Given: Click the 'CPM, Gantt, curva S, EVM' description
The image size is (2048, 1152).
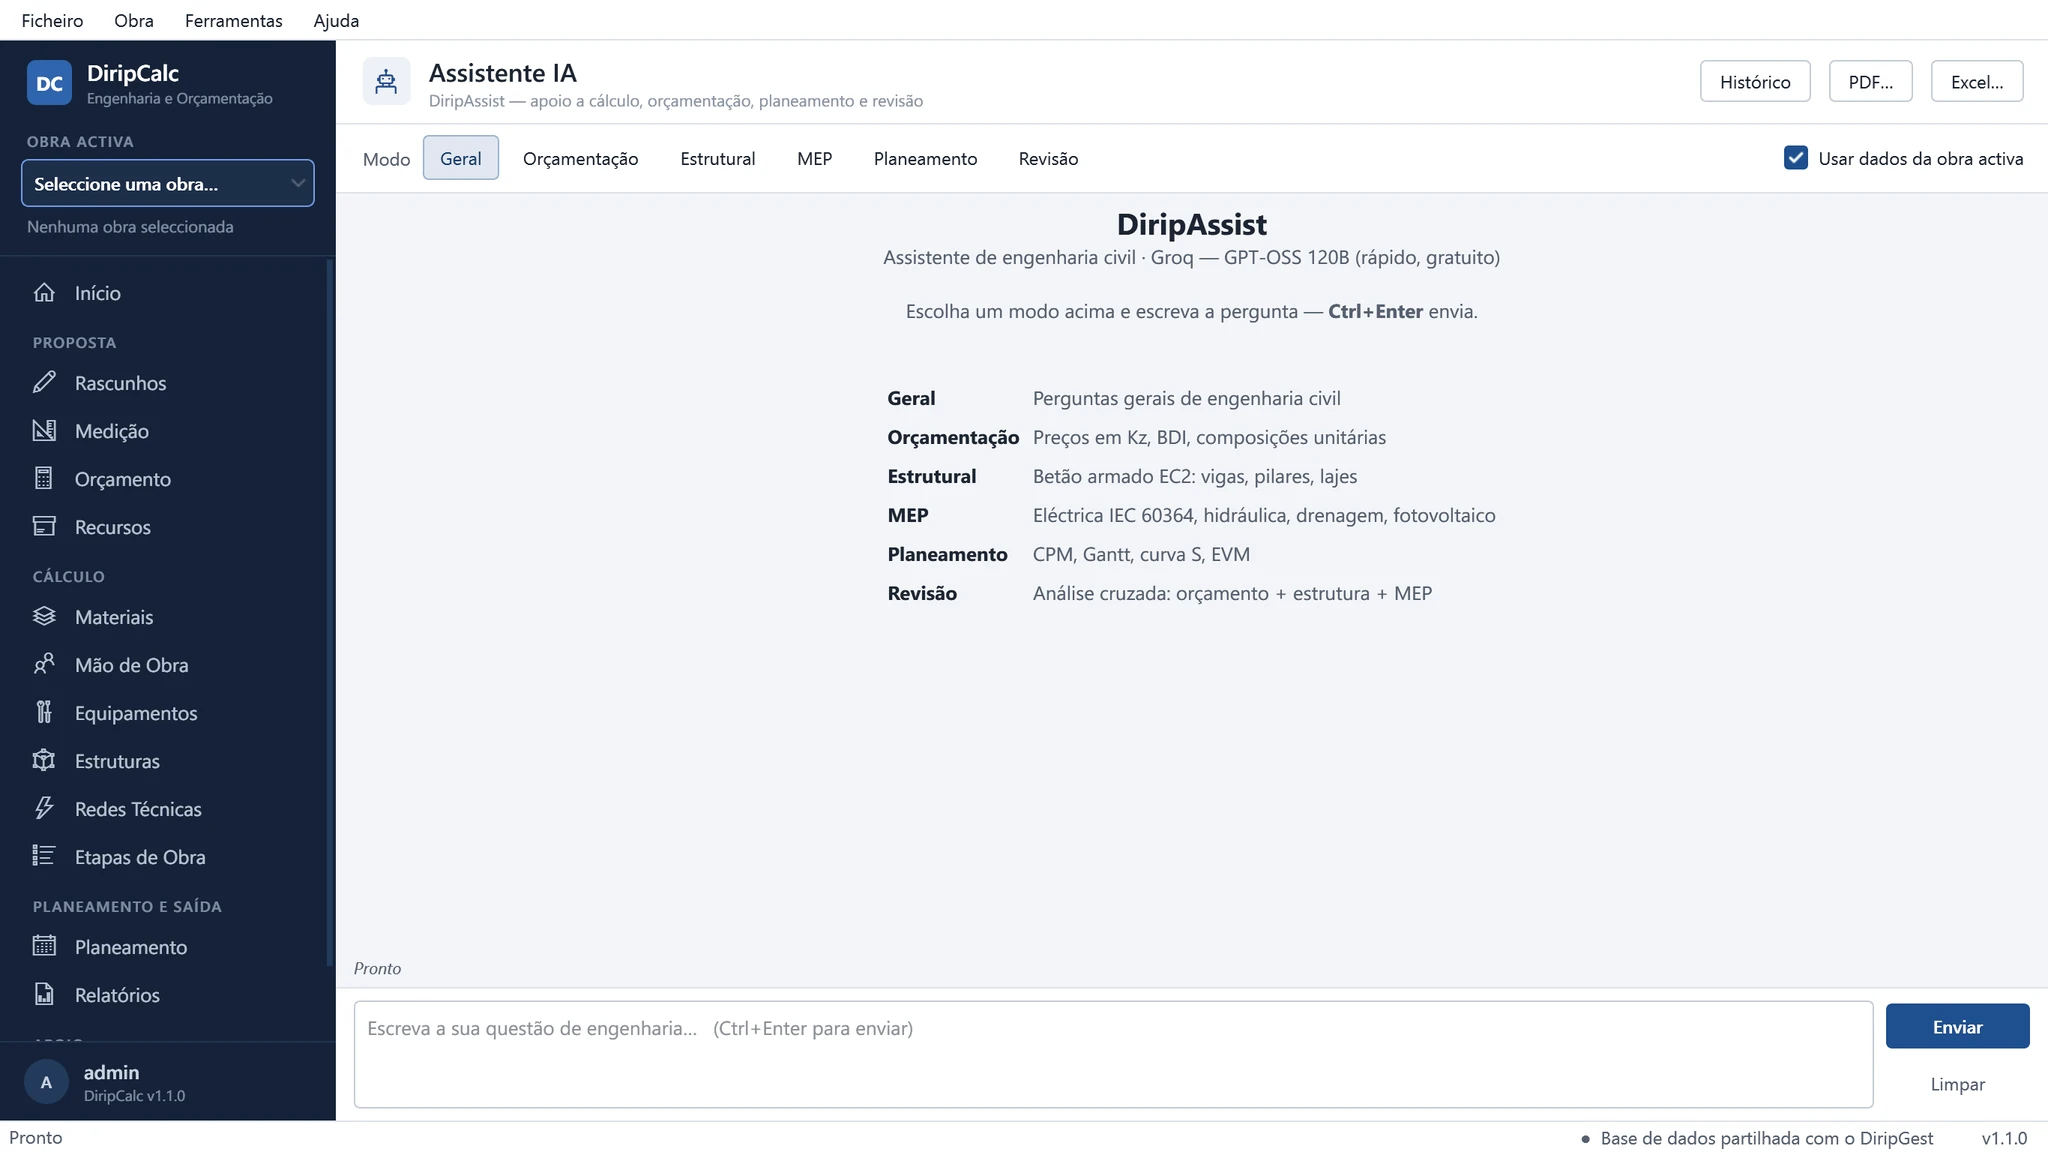Looking at the screenshot, I should (1141, 554).
